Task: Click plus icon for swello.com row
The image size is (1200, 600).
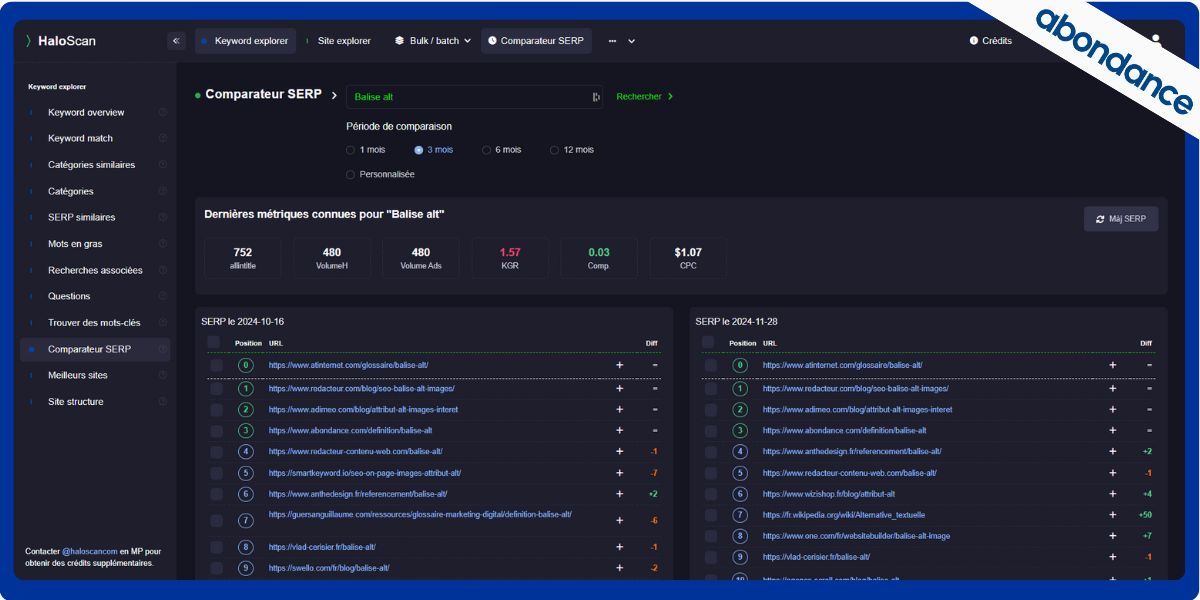Action: click(619, 568)
